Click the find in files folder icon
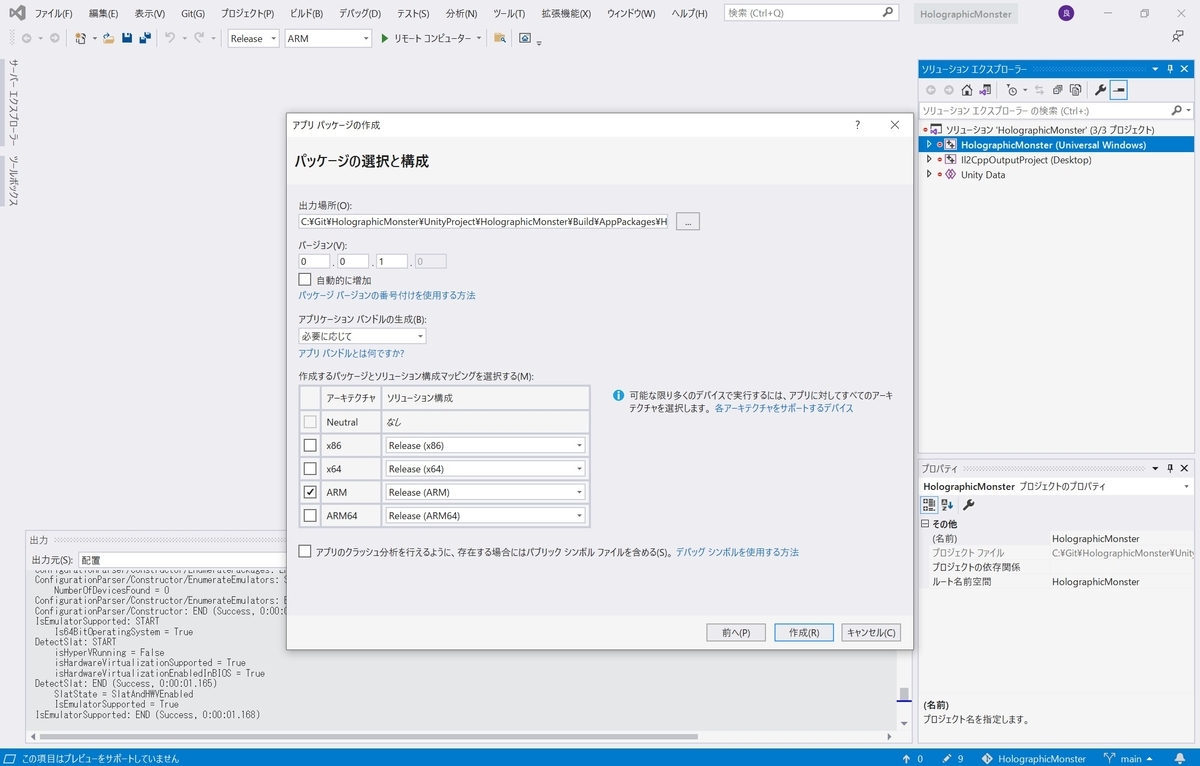Screen dimensions: 1200x766 [x=499, y=38]
